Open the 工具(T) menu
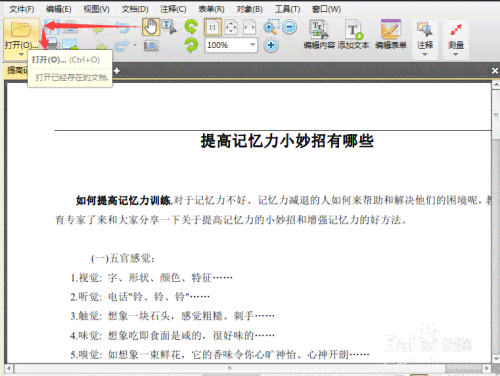 point(287,9)
